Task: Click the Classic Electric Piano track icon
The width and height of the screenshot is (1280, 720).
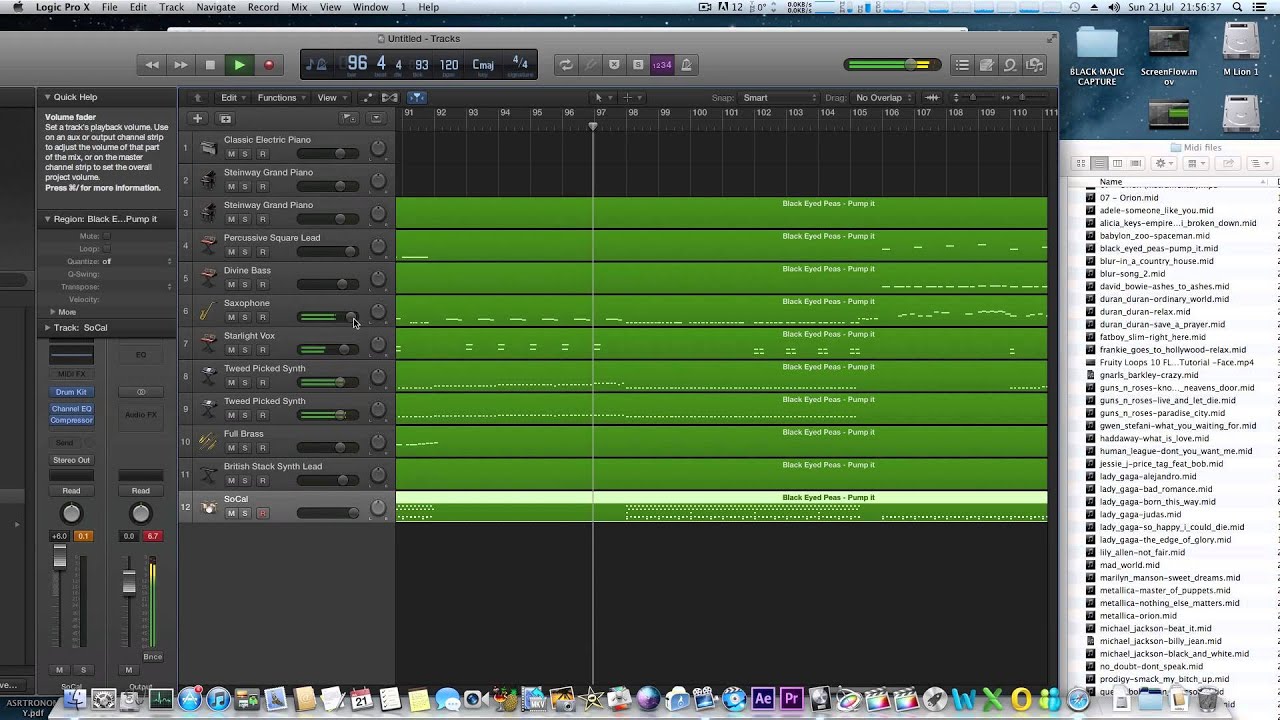Action: [x=208, y=148]
